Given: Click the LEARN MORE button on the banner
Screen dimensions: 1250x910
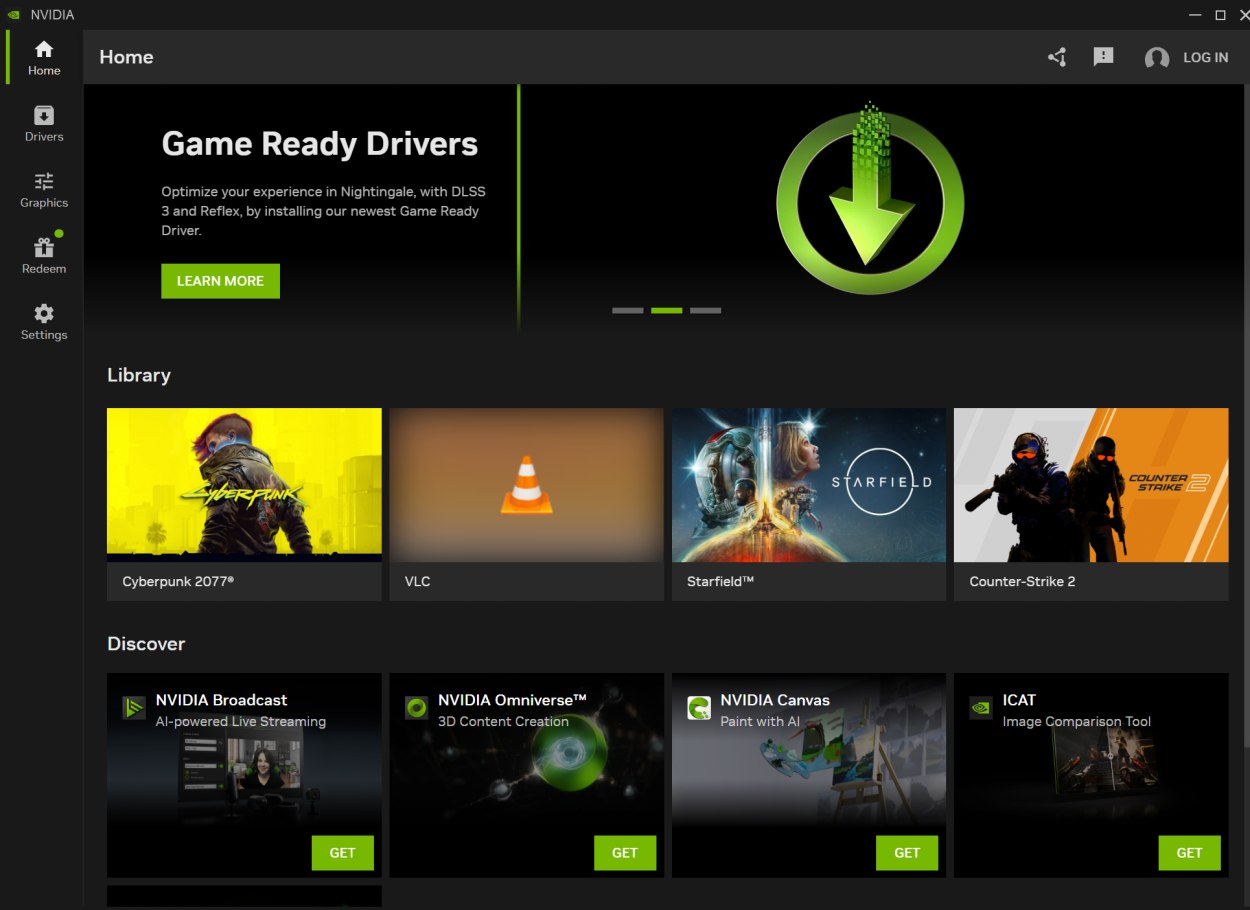Looking at the screenshot, I should (x=220, y=281).
